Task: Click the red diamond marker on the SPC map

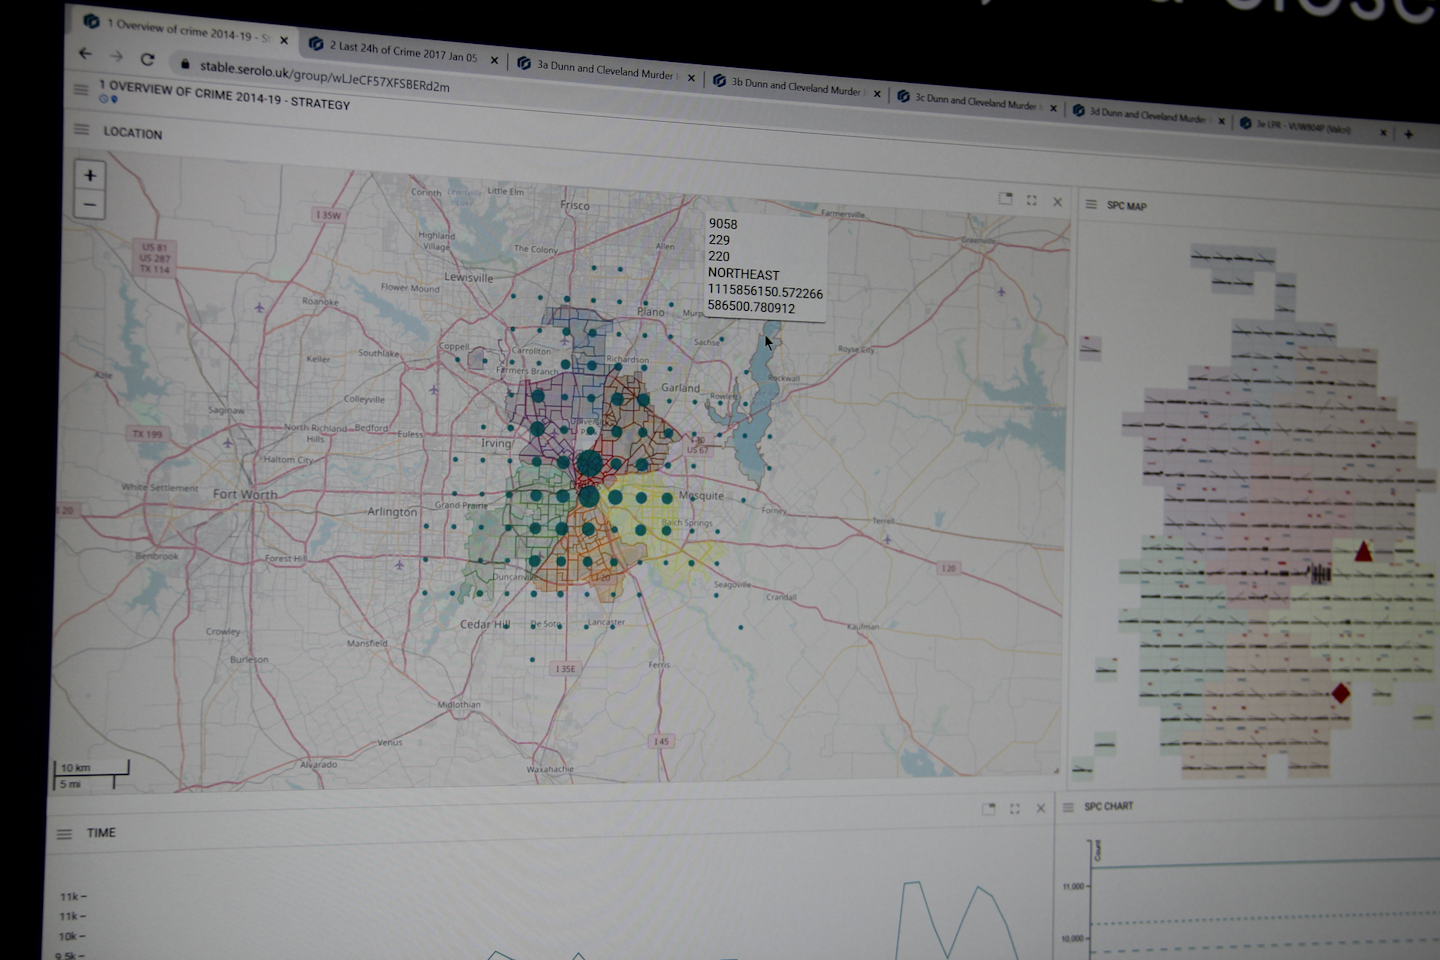Action: pos(1341,693)
